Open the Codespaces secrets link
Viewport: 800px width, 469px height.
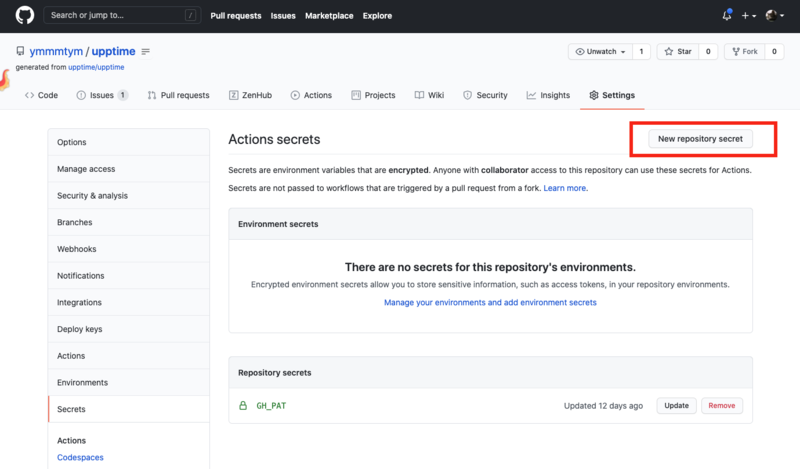(80, 457)
